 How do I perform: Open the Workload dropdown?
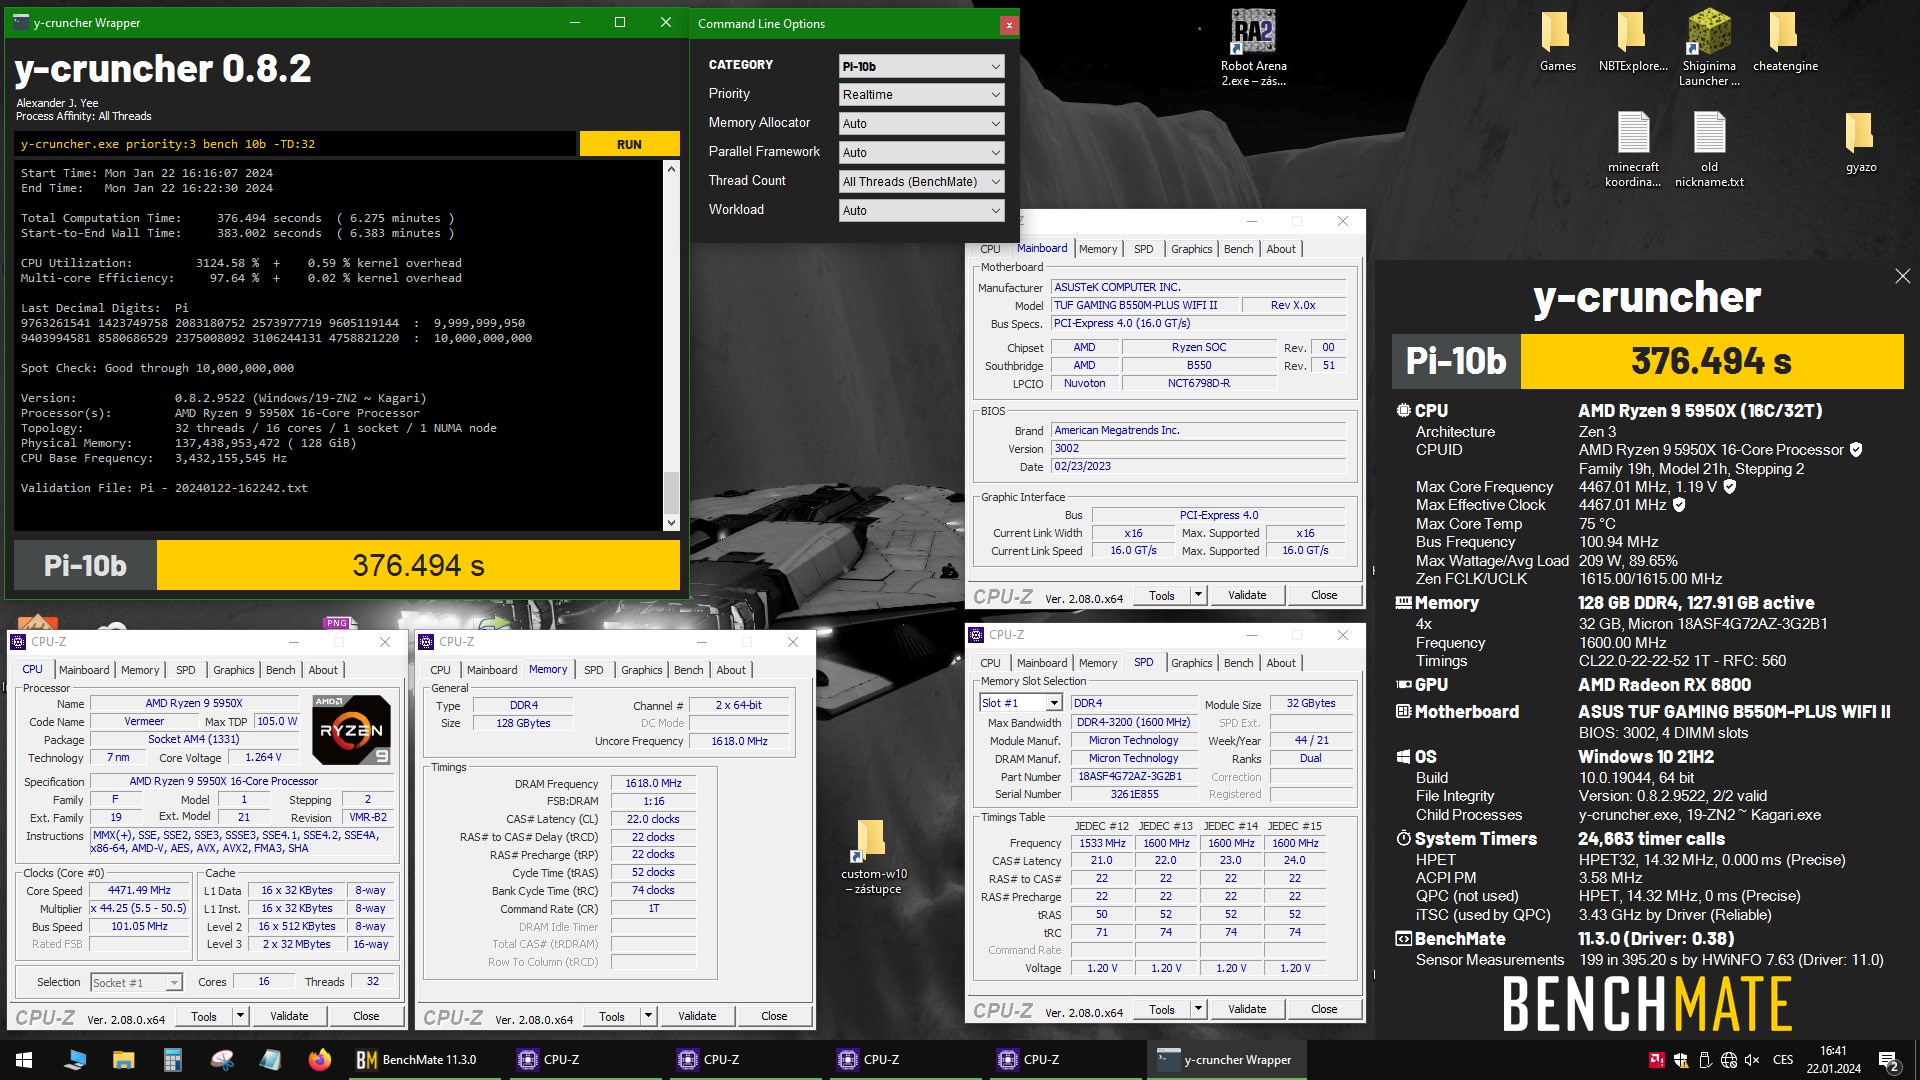(921, 210)
